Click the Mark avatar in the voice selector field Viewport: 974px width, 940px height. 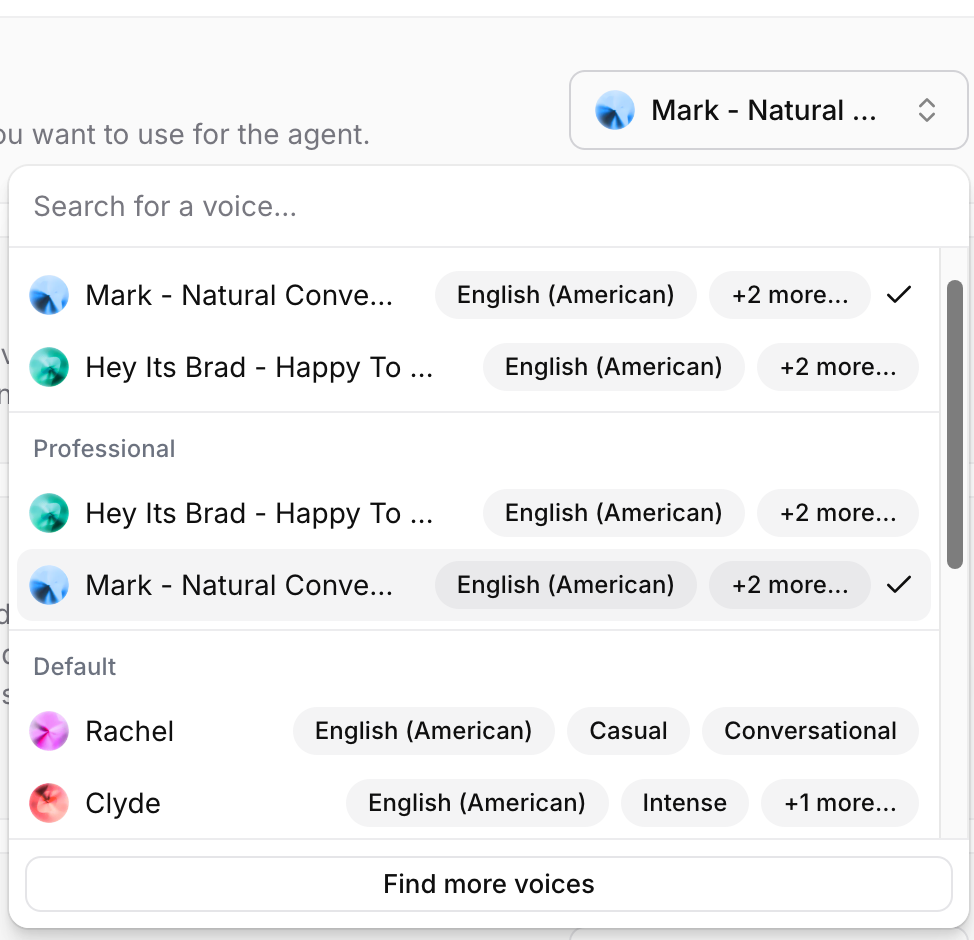(x=615, y=110)
